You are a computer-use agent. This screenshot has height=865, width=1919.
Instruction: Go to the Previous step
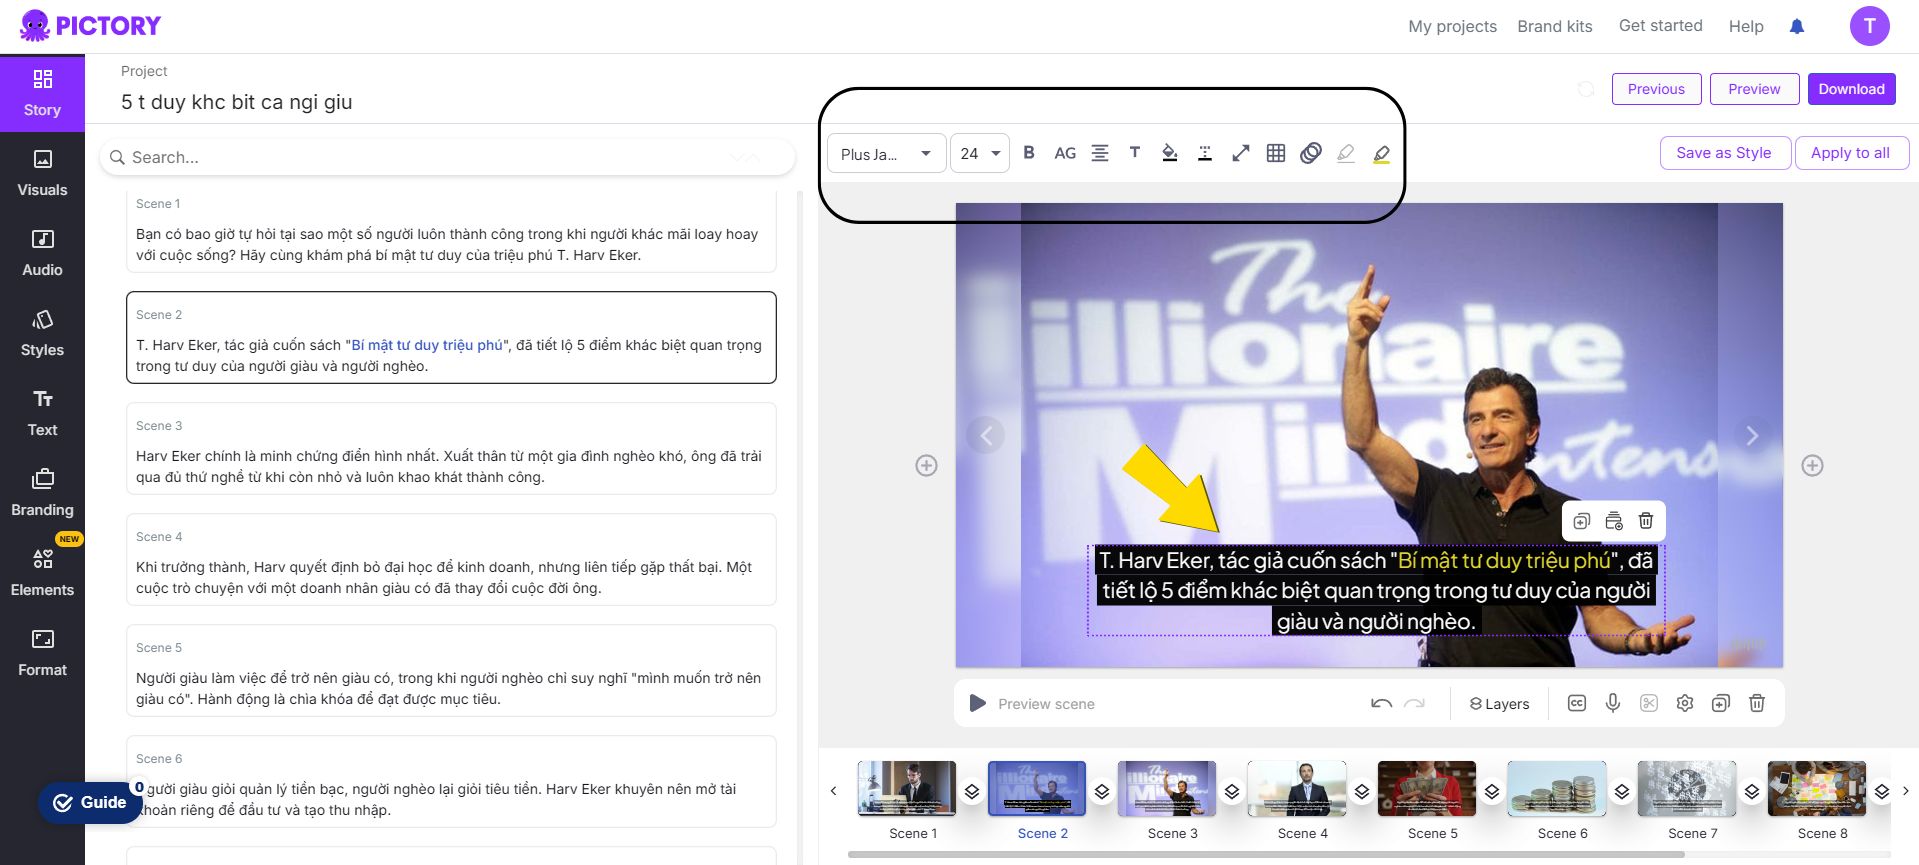[1656, 89]
